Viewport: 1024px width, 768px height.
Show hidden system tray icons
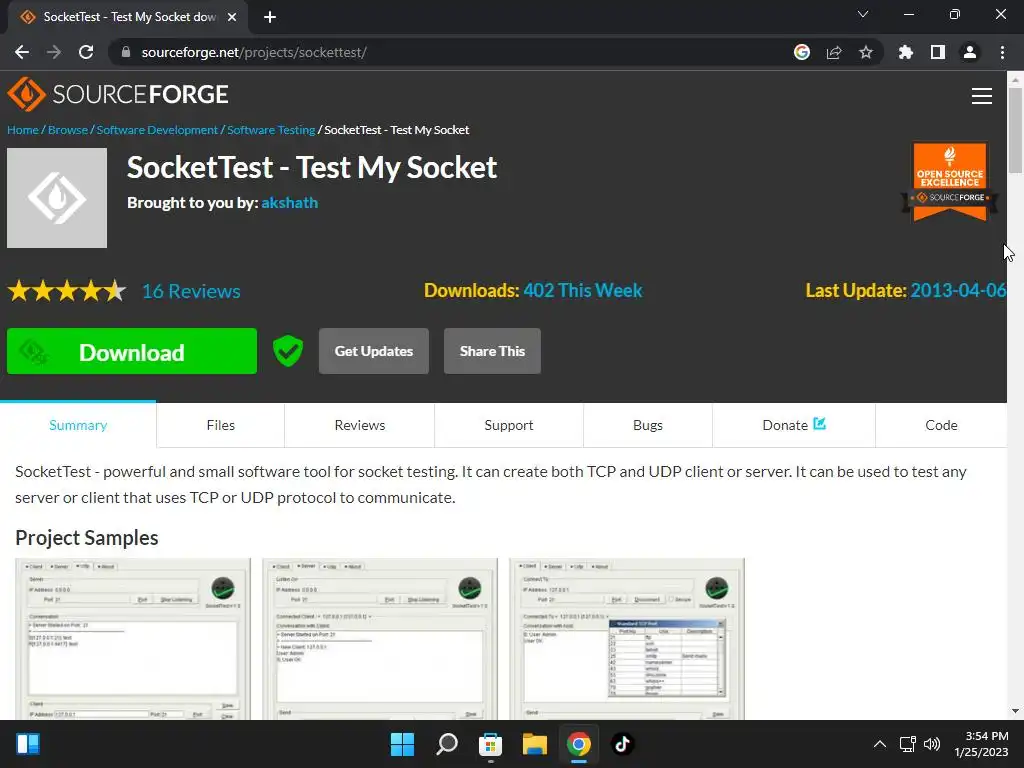pos(880,744)
